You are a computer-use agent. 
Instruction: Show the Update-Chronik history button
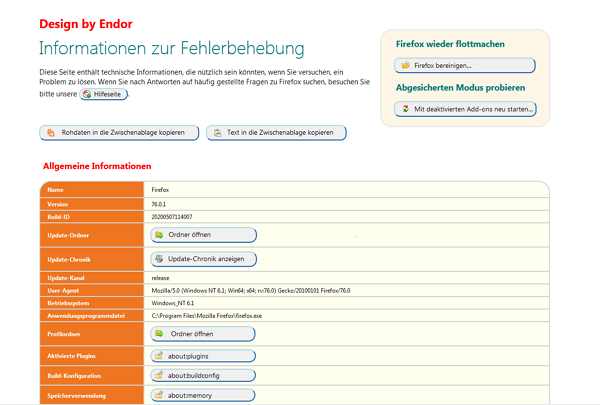tap(203, 259)
